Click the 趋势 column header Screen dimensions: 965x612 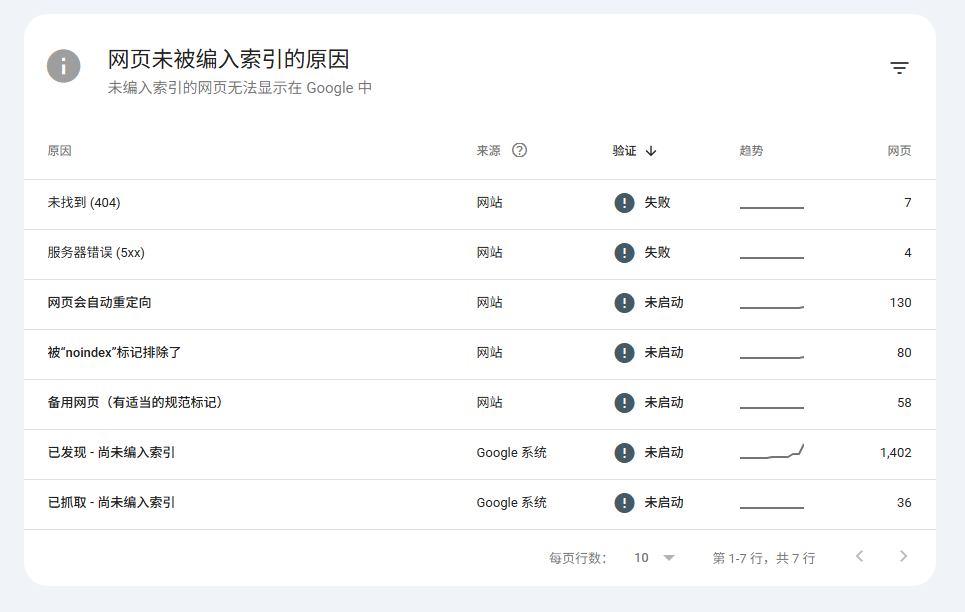pyautogui.click(x=751, y=151)
